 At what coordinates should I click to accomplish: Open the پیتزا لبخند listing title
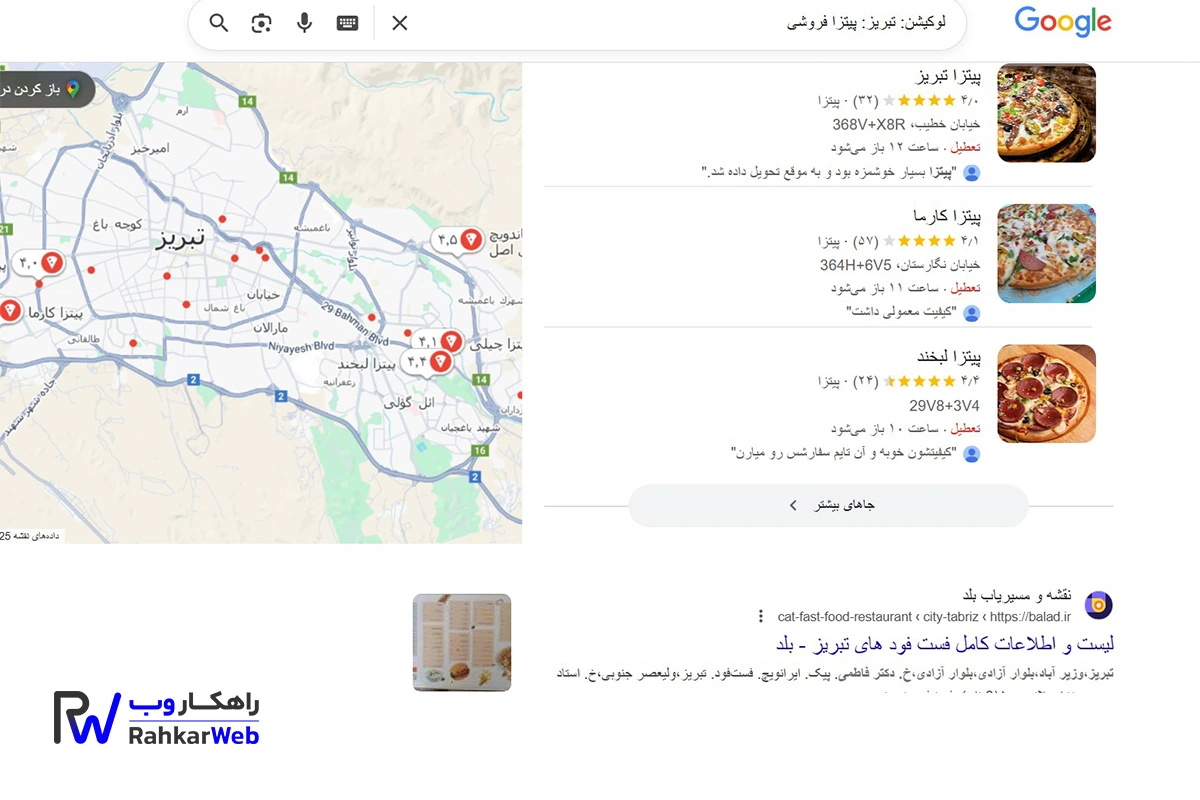click(949, 357)
